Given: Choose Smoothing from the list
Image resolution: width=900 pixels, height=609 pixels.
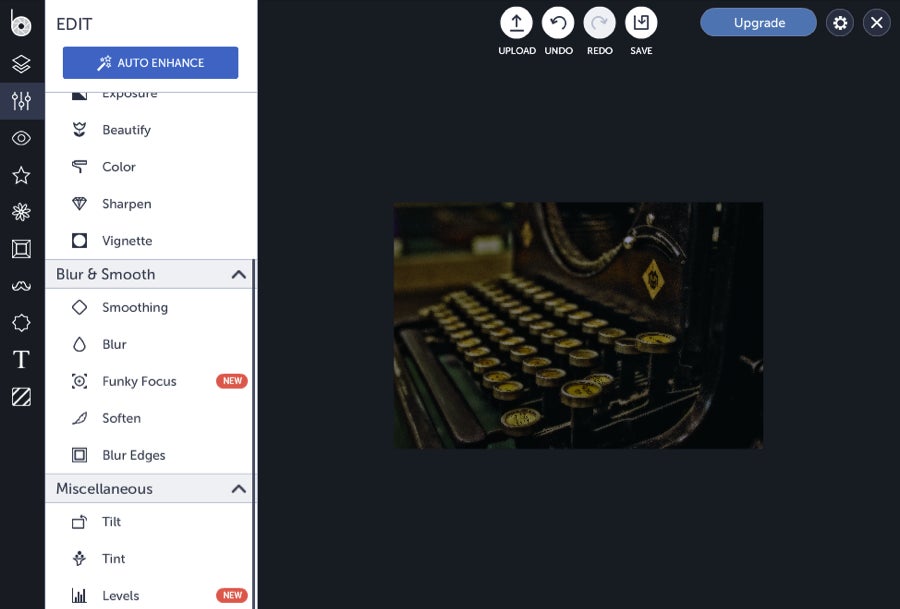Looking at the screenshot, I should (149, 307).
